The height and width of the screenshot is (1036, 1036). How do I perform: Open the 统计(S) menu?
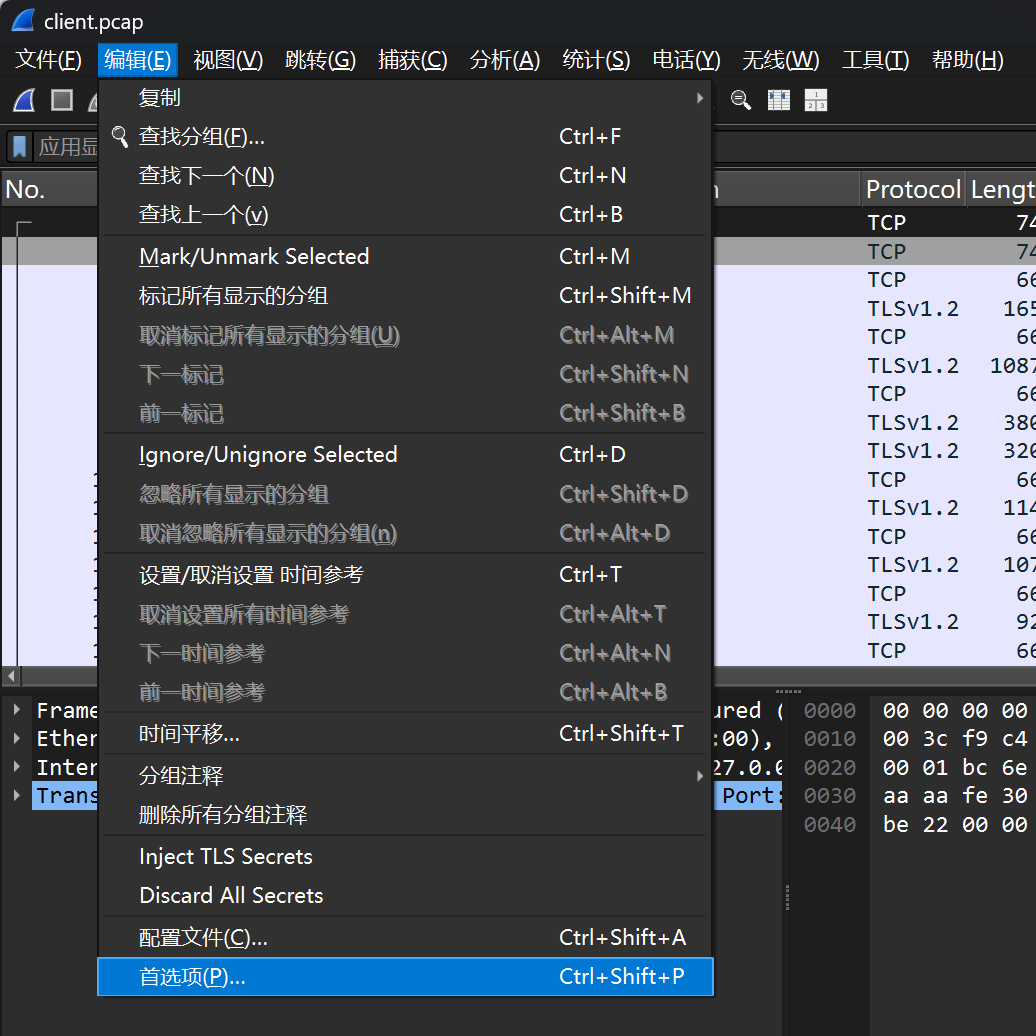pyautogui.click(x=596, y=60)
